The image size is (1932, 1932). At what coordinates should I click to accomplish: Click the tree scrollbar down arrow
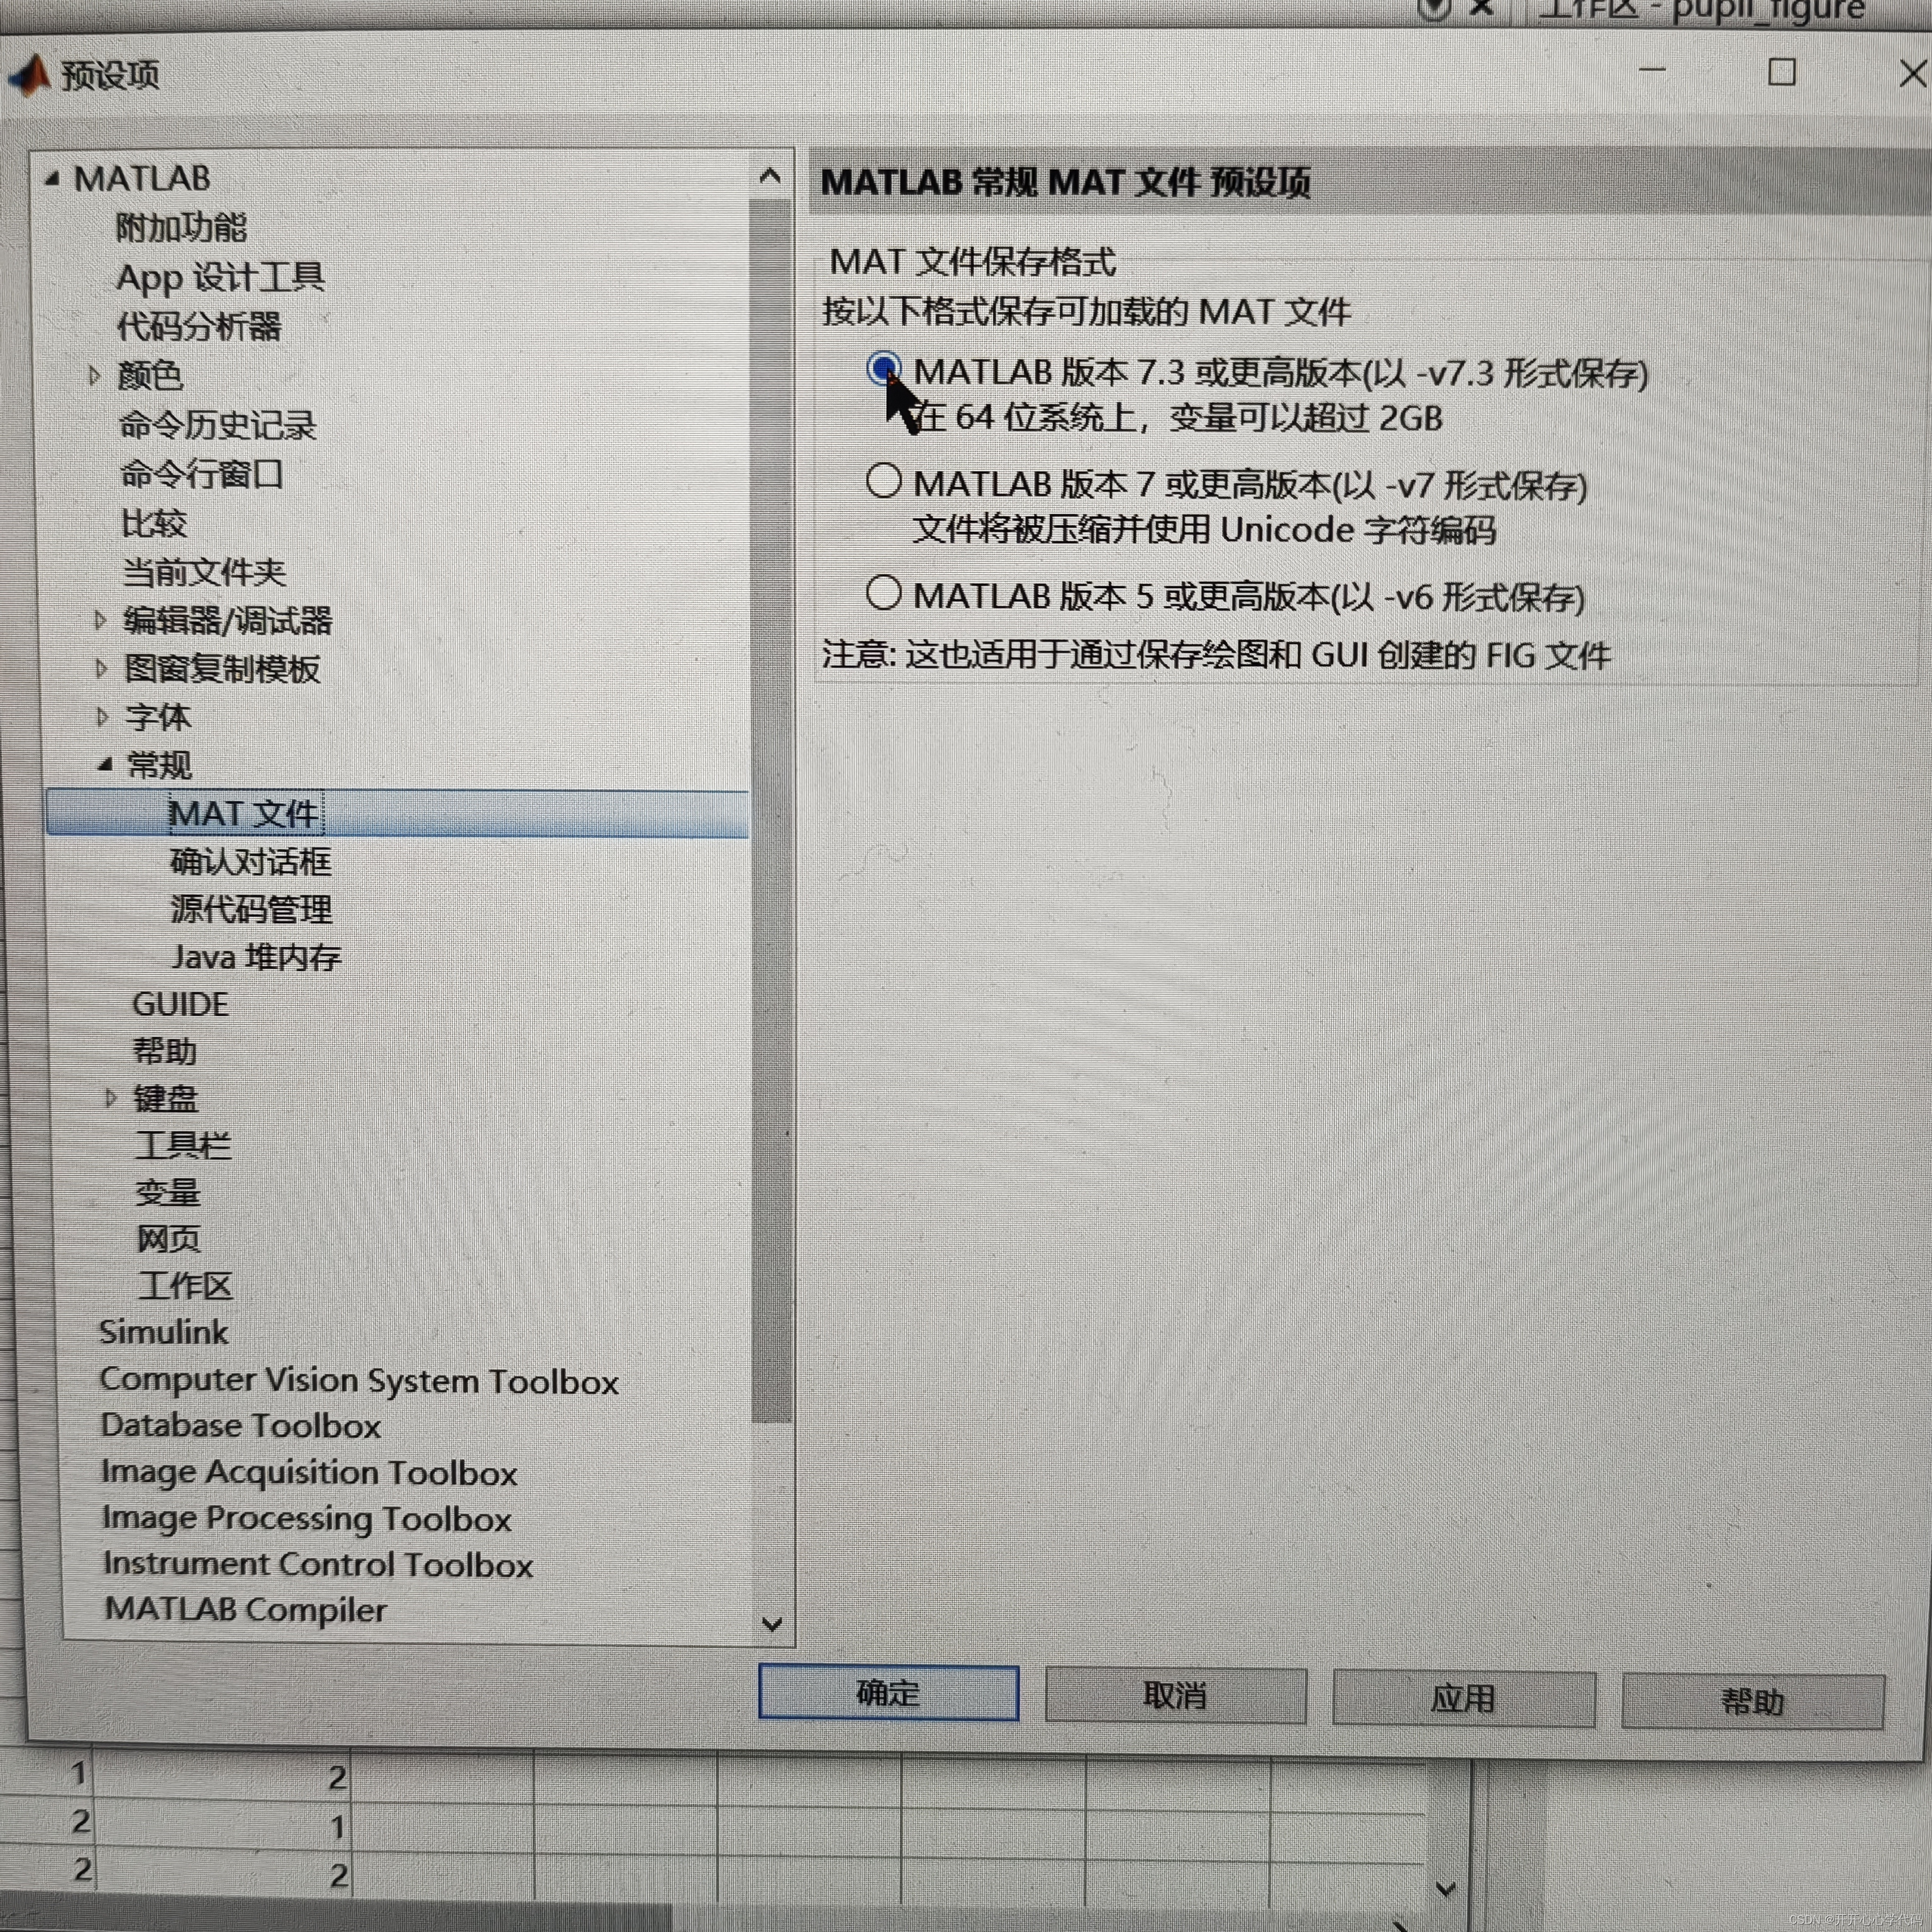771,1624
